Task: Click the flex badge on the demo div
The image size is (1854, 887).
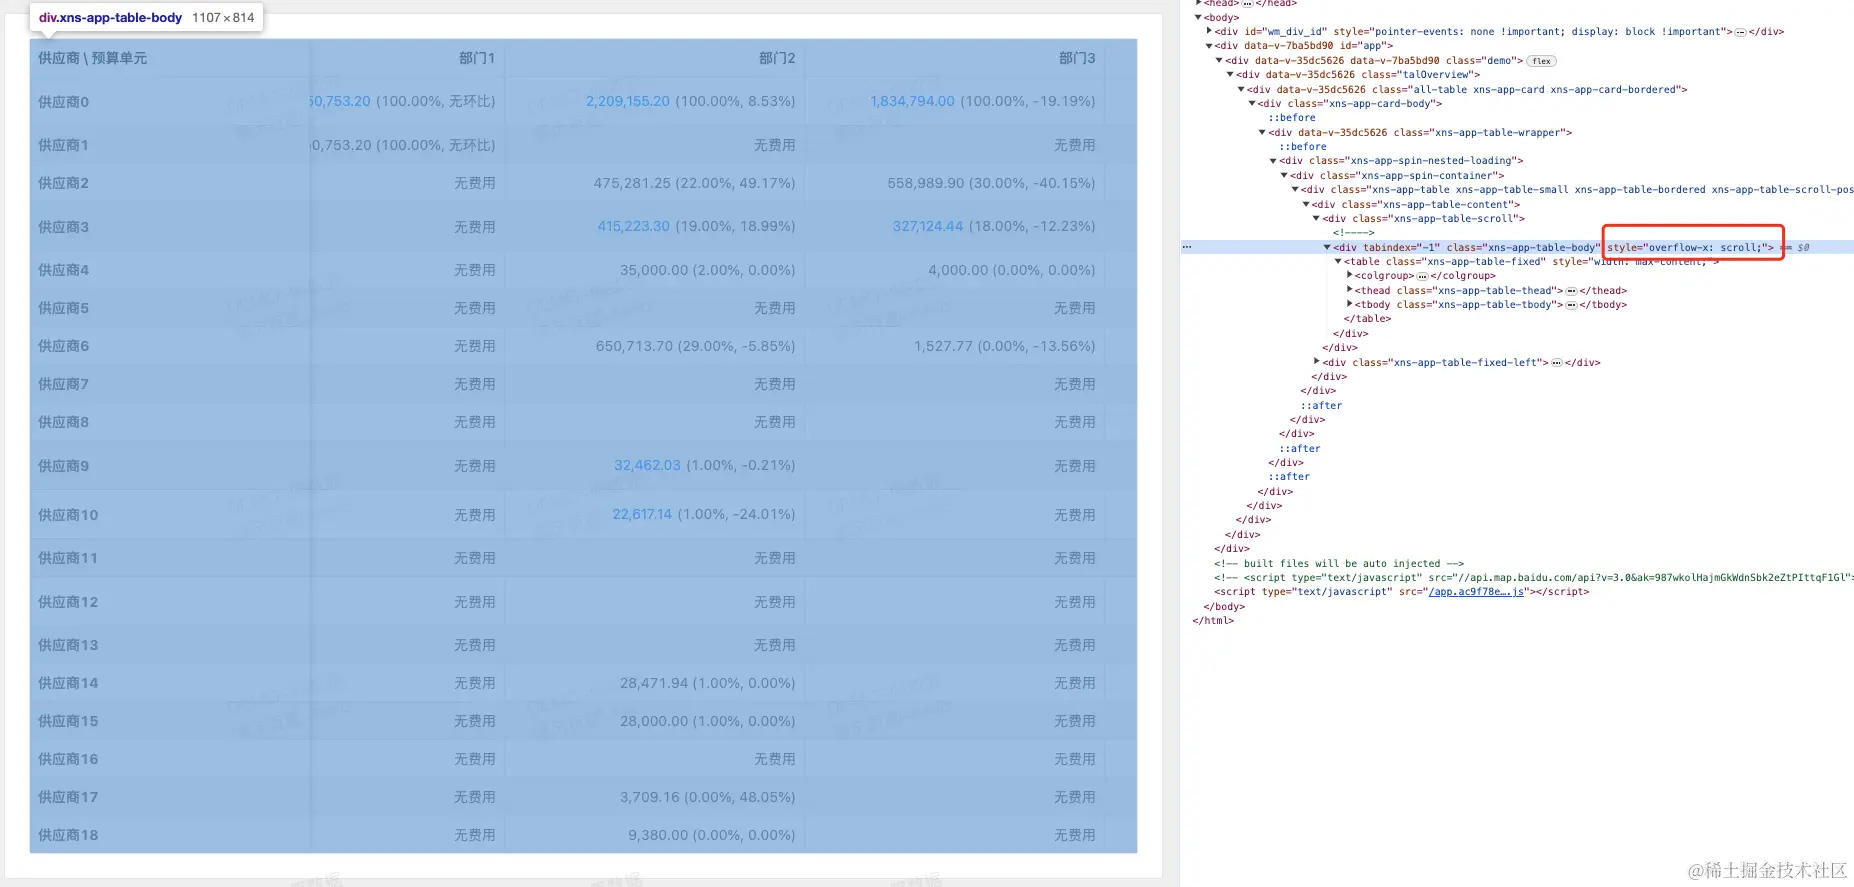Action: pos(1541,61)
